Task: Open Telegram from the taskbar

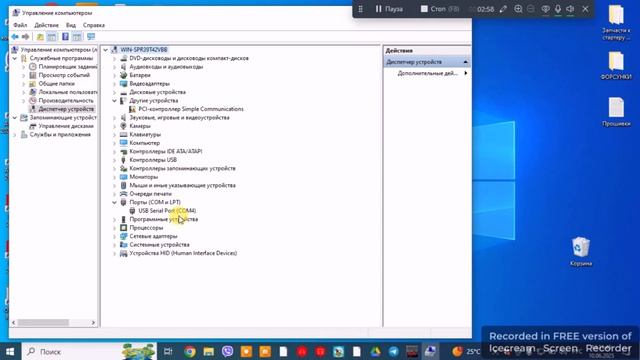Action: pos(393,351)
